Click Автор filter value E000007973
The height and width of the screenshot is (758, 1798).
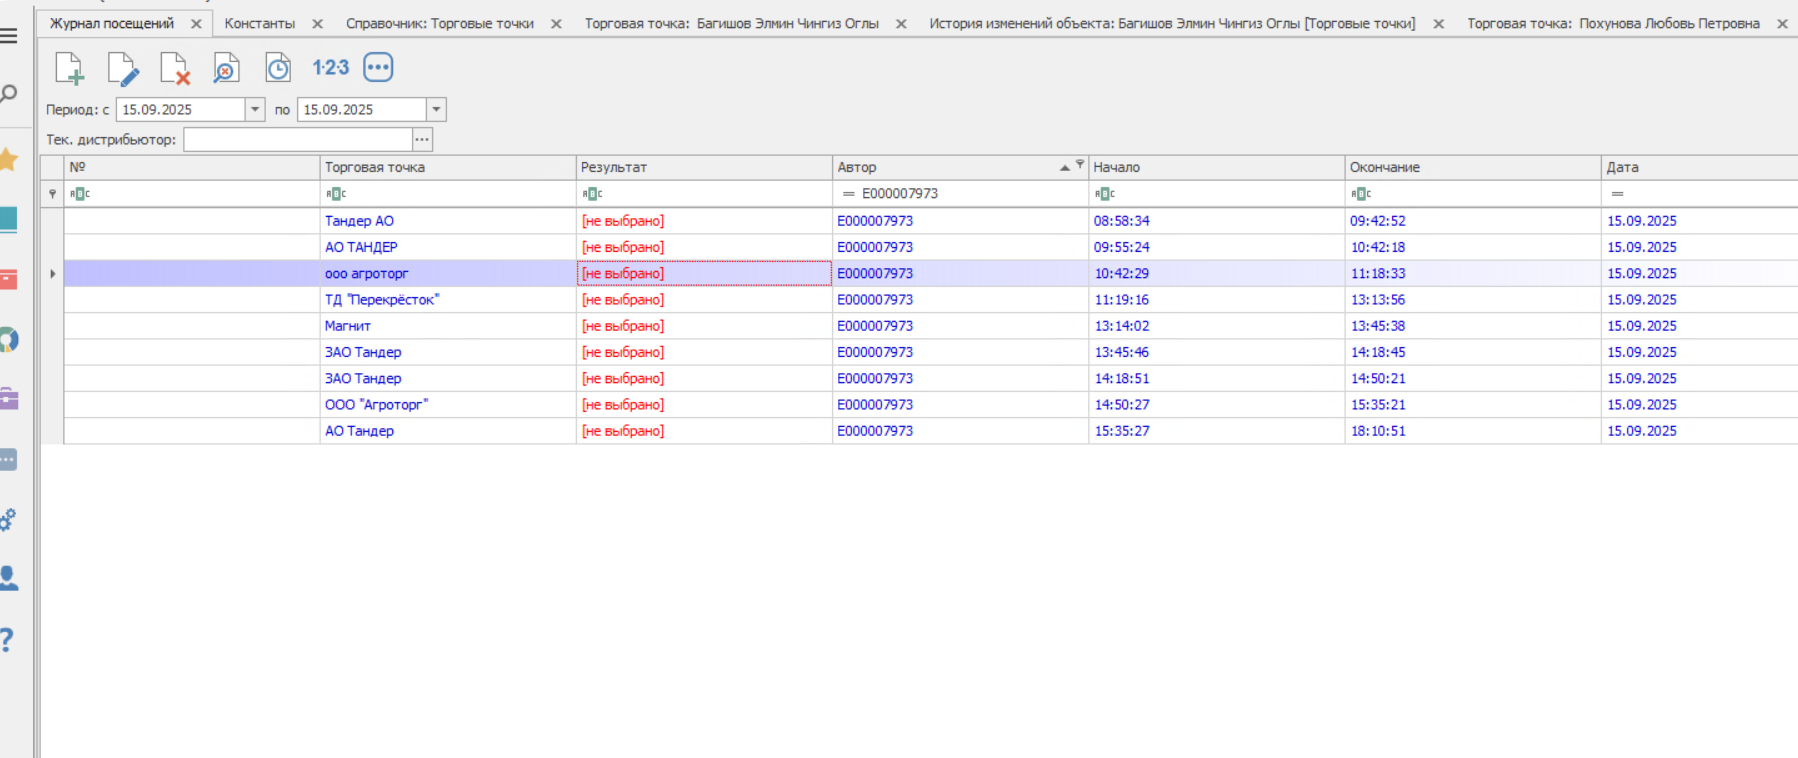(x=900, y=194)
